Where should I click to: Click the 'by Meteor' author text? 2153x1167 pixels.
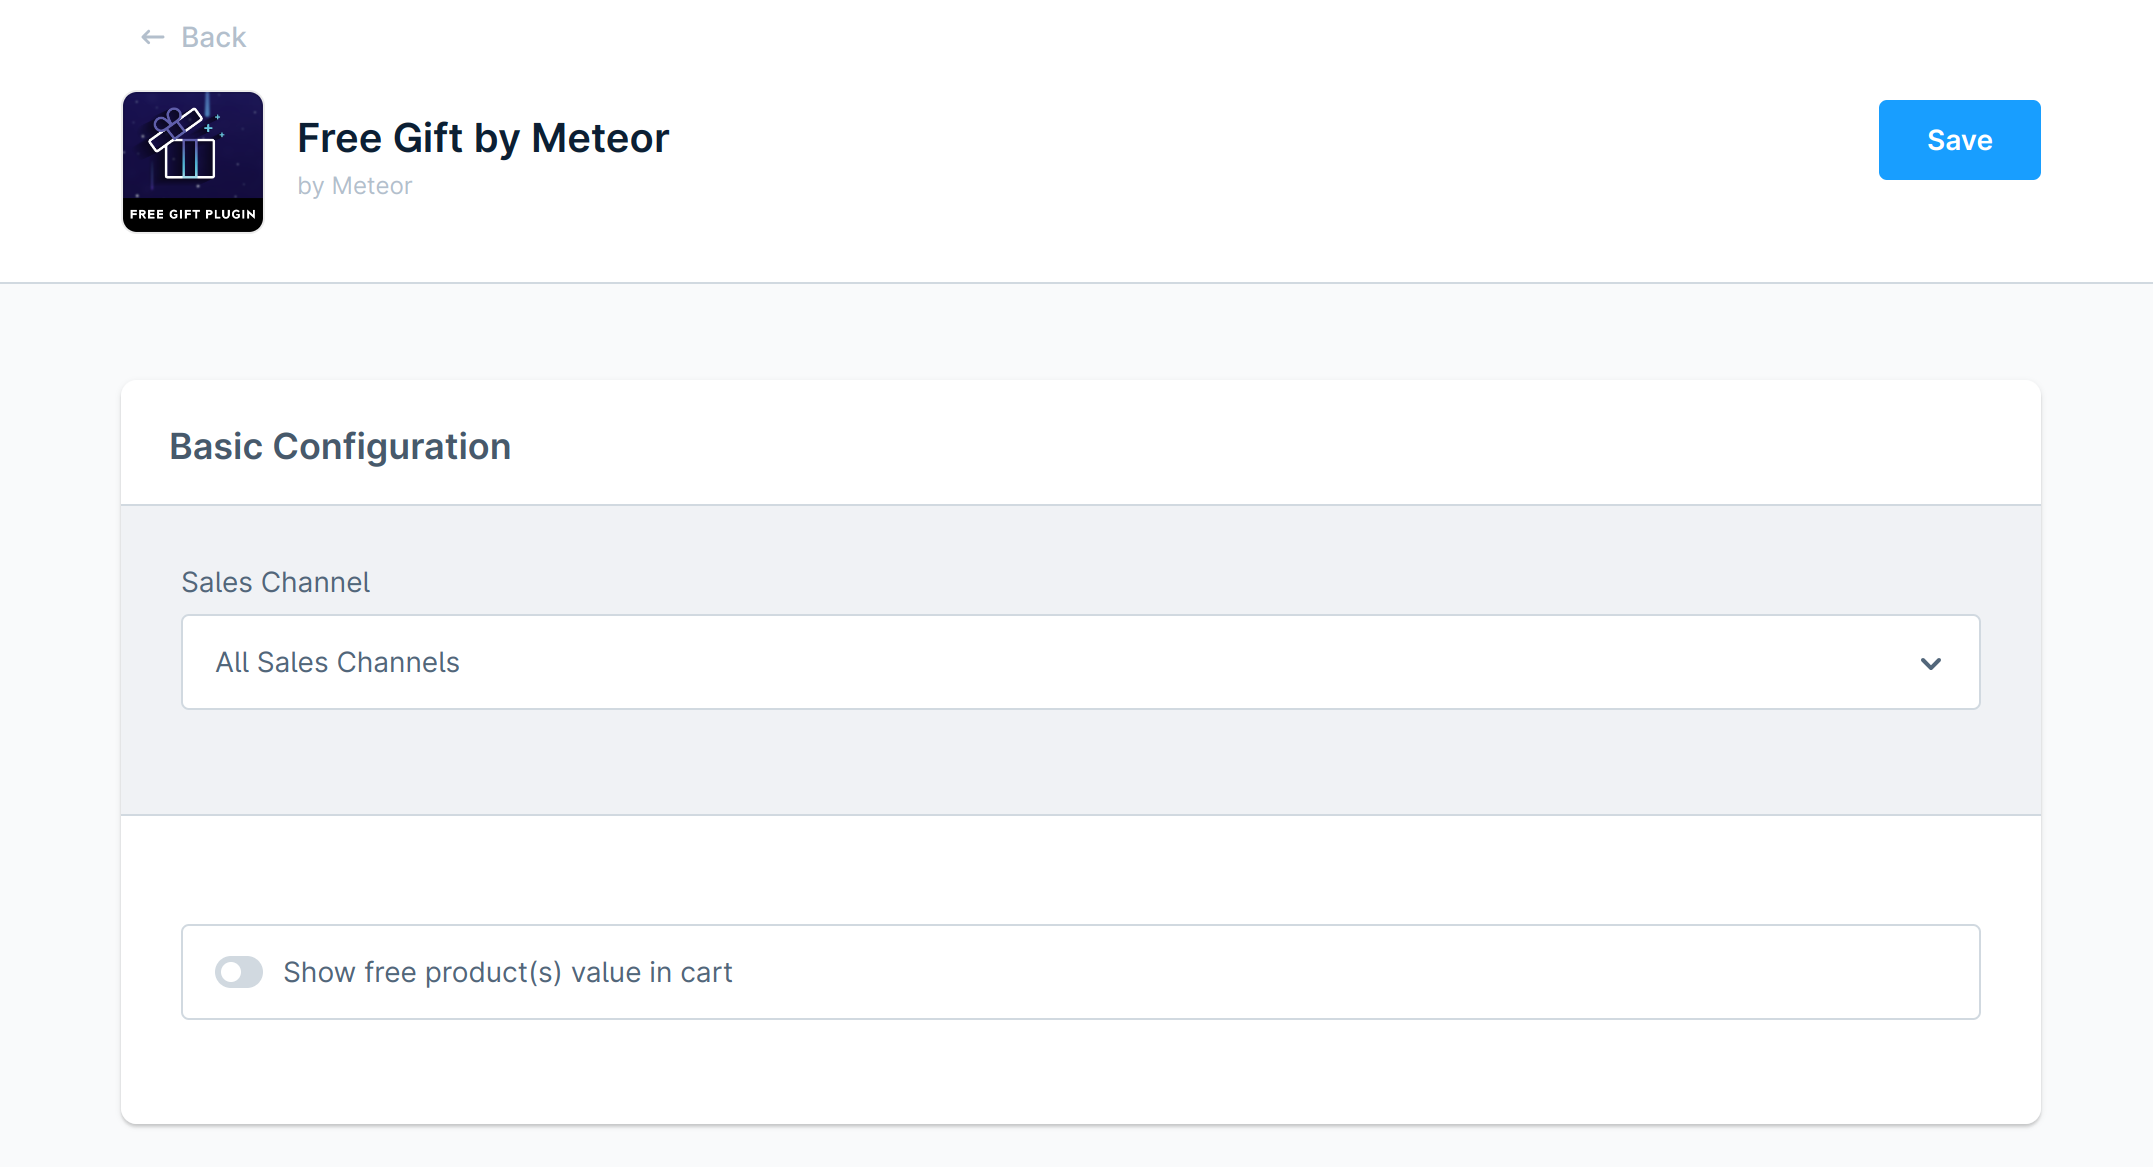[355, 186]
